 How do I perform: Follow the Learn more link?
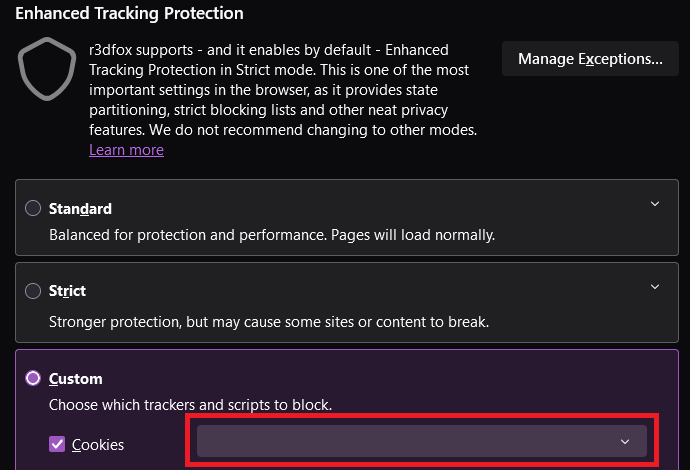click(126, 150)
